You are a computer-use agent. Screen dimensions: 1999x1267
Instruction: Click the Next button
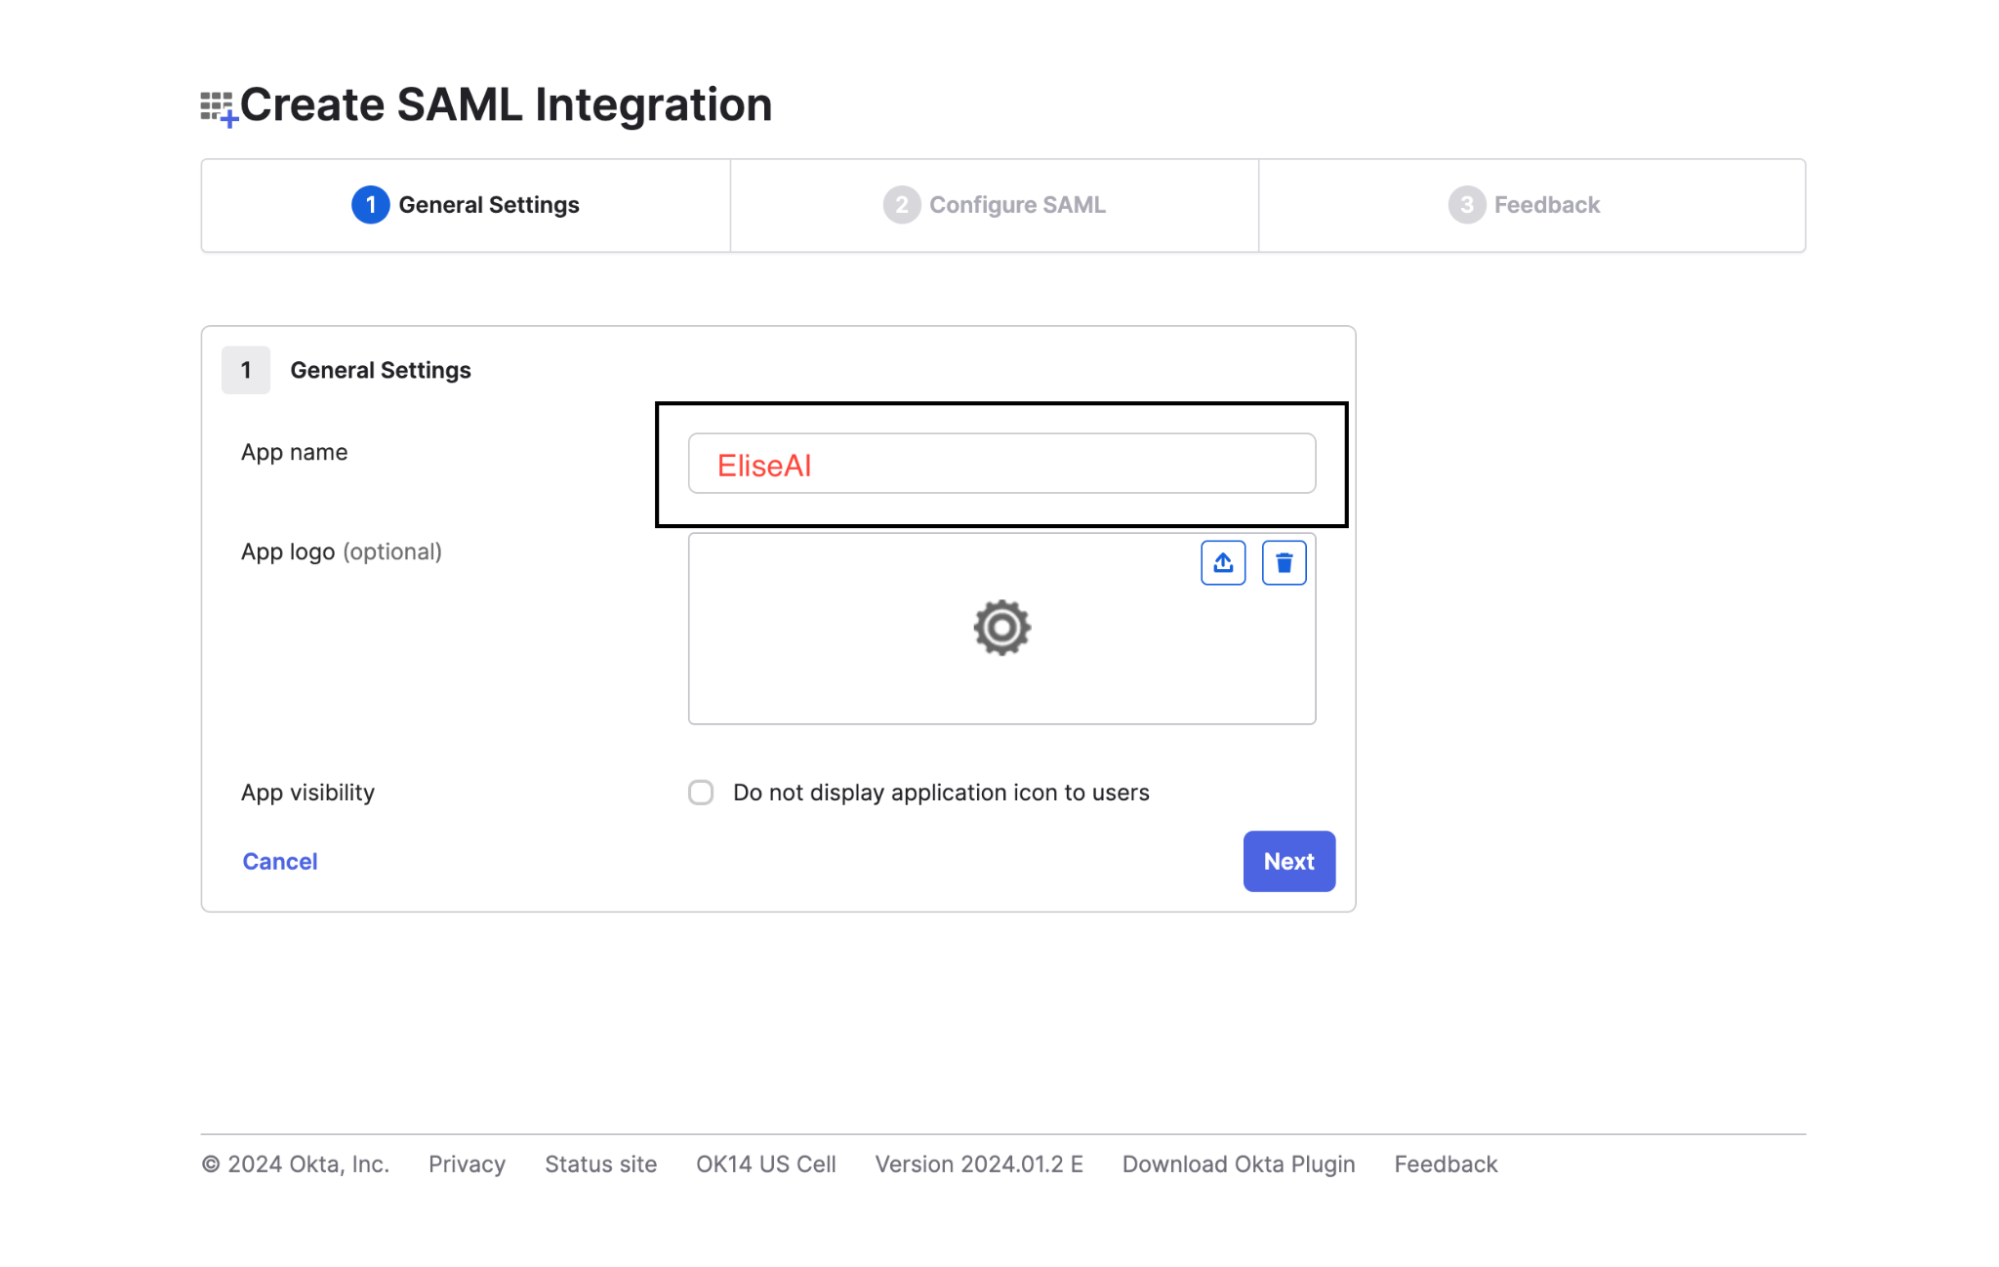coord(1288,861)
